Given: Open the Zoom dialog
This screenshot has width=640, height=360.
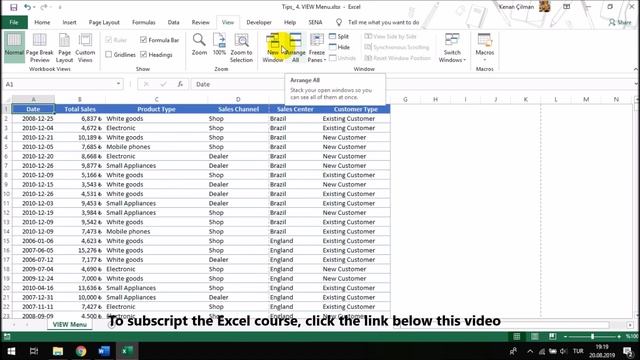Looking at the screenshot, I should click(199, 44).
